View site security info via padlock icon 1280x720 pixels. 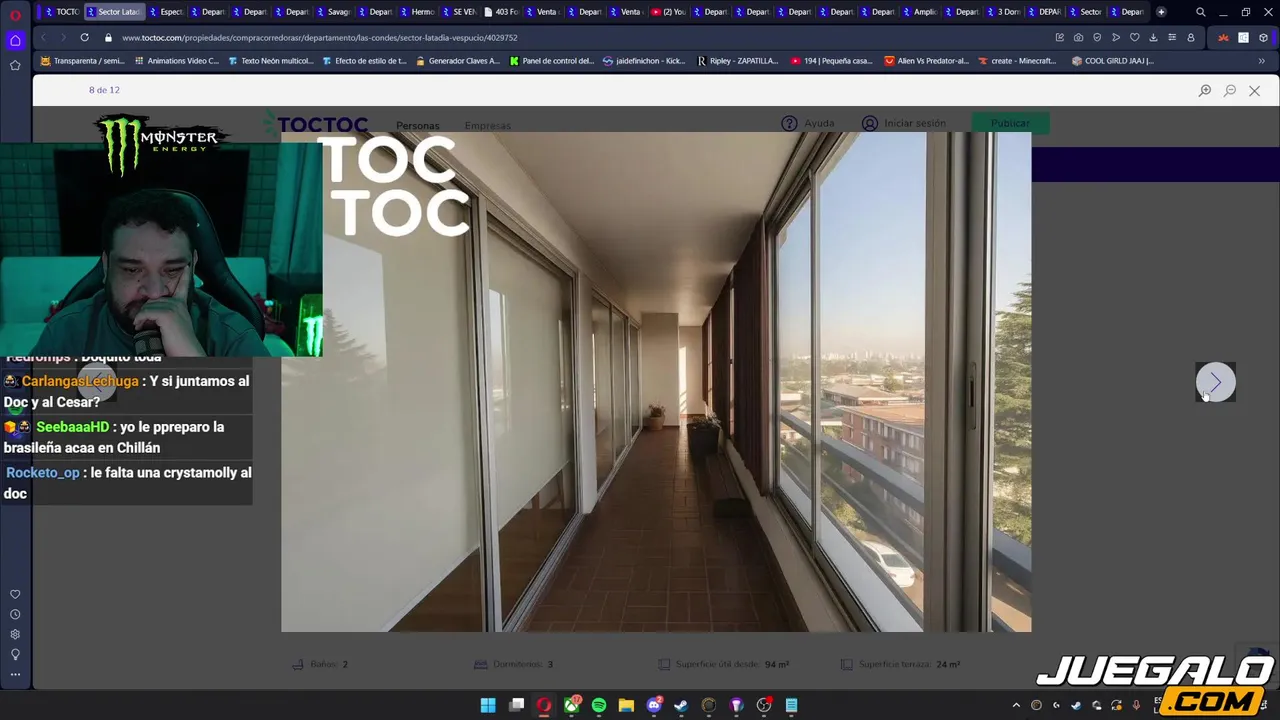(x=108, y=37)
